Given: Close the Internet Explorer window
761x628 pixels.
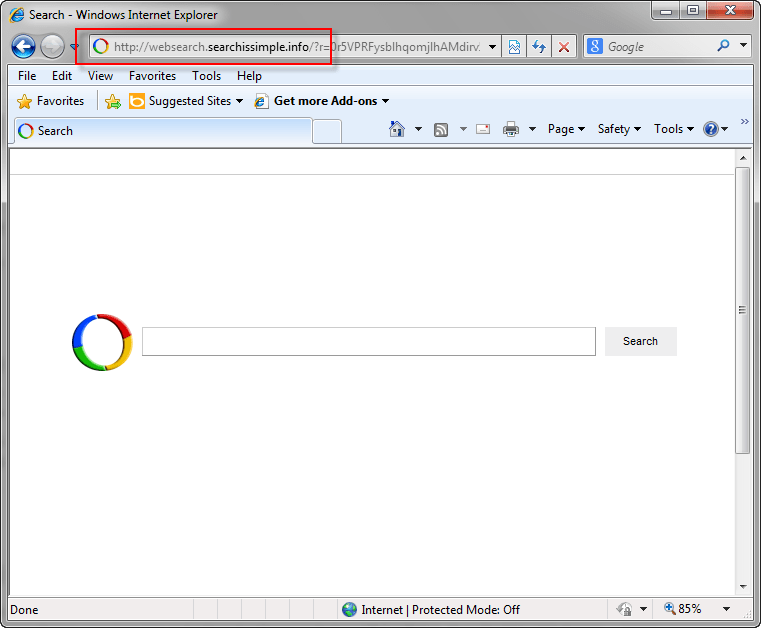Looking at the screenshot, I should (x=729, y=11).
